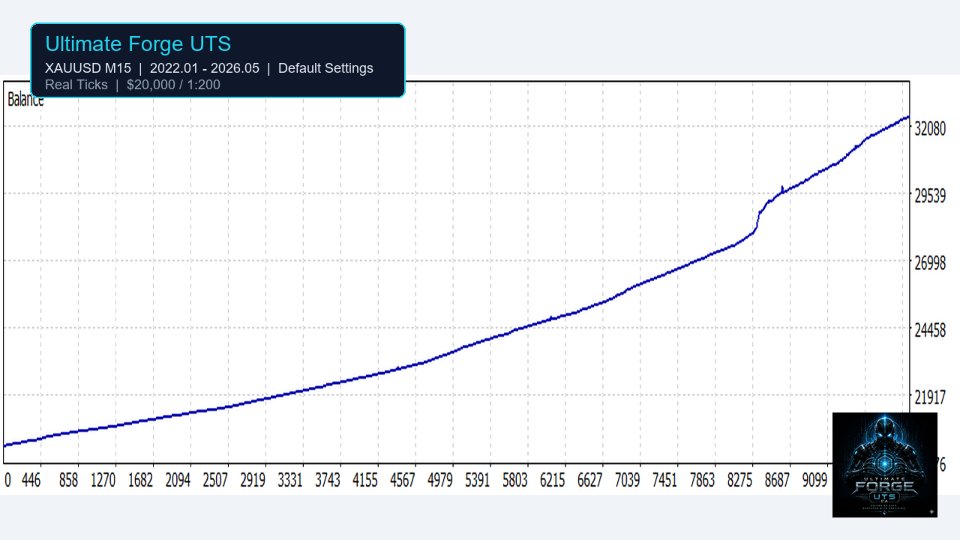
Task: Click the 446 trade axis label
Action: point(31,480)
